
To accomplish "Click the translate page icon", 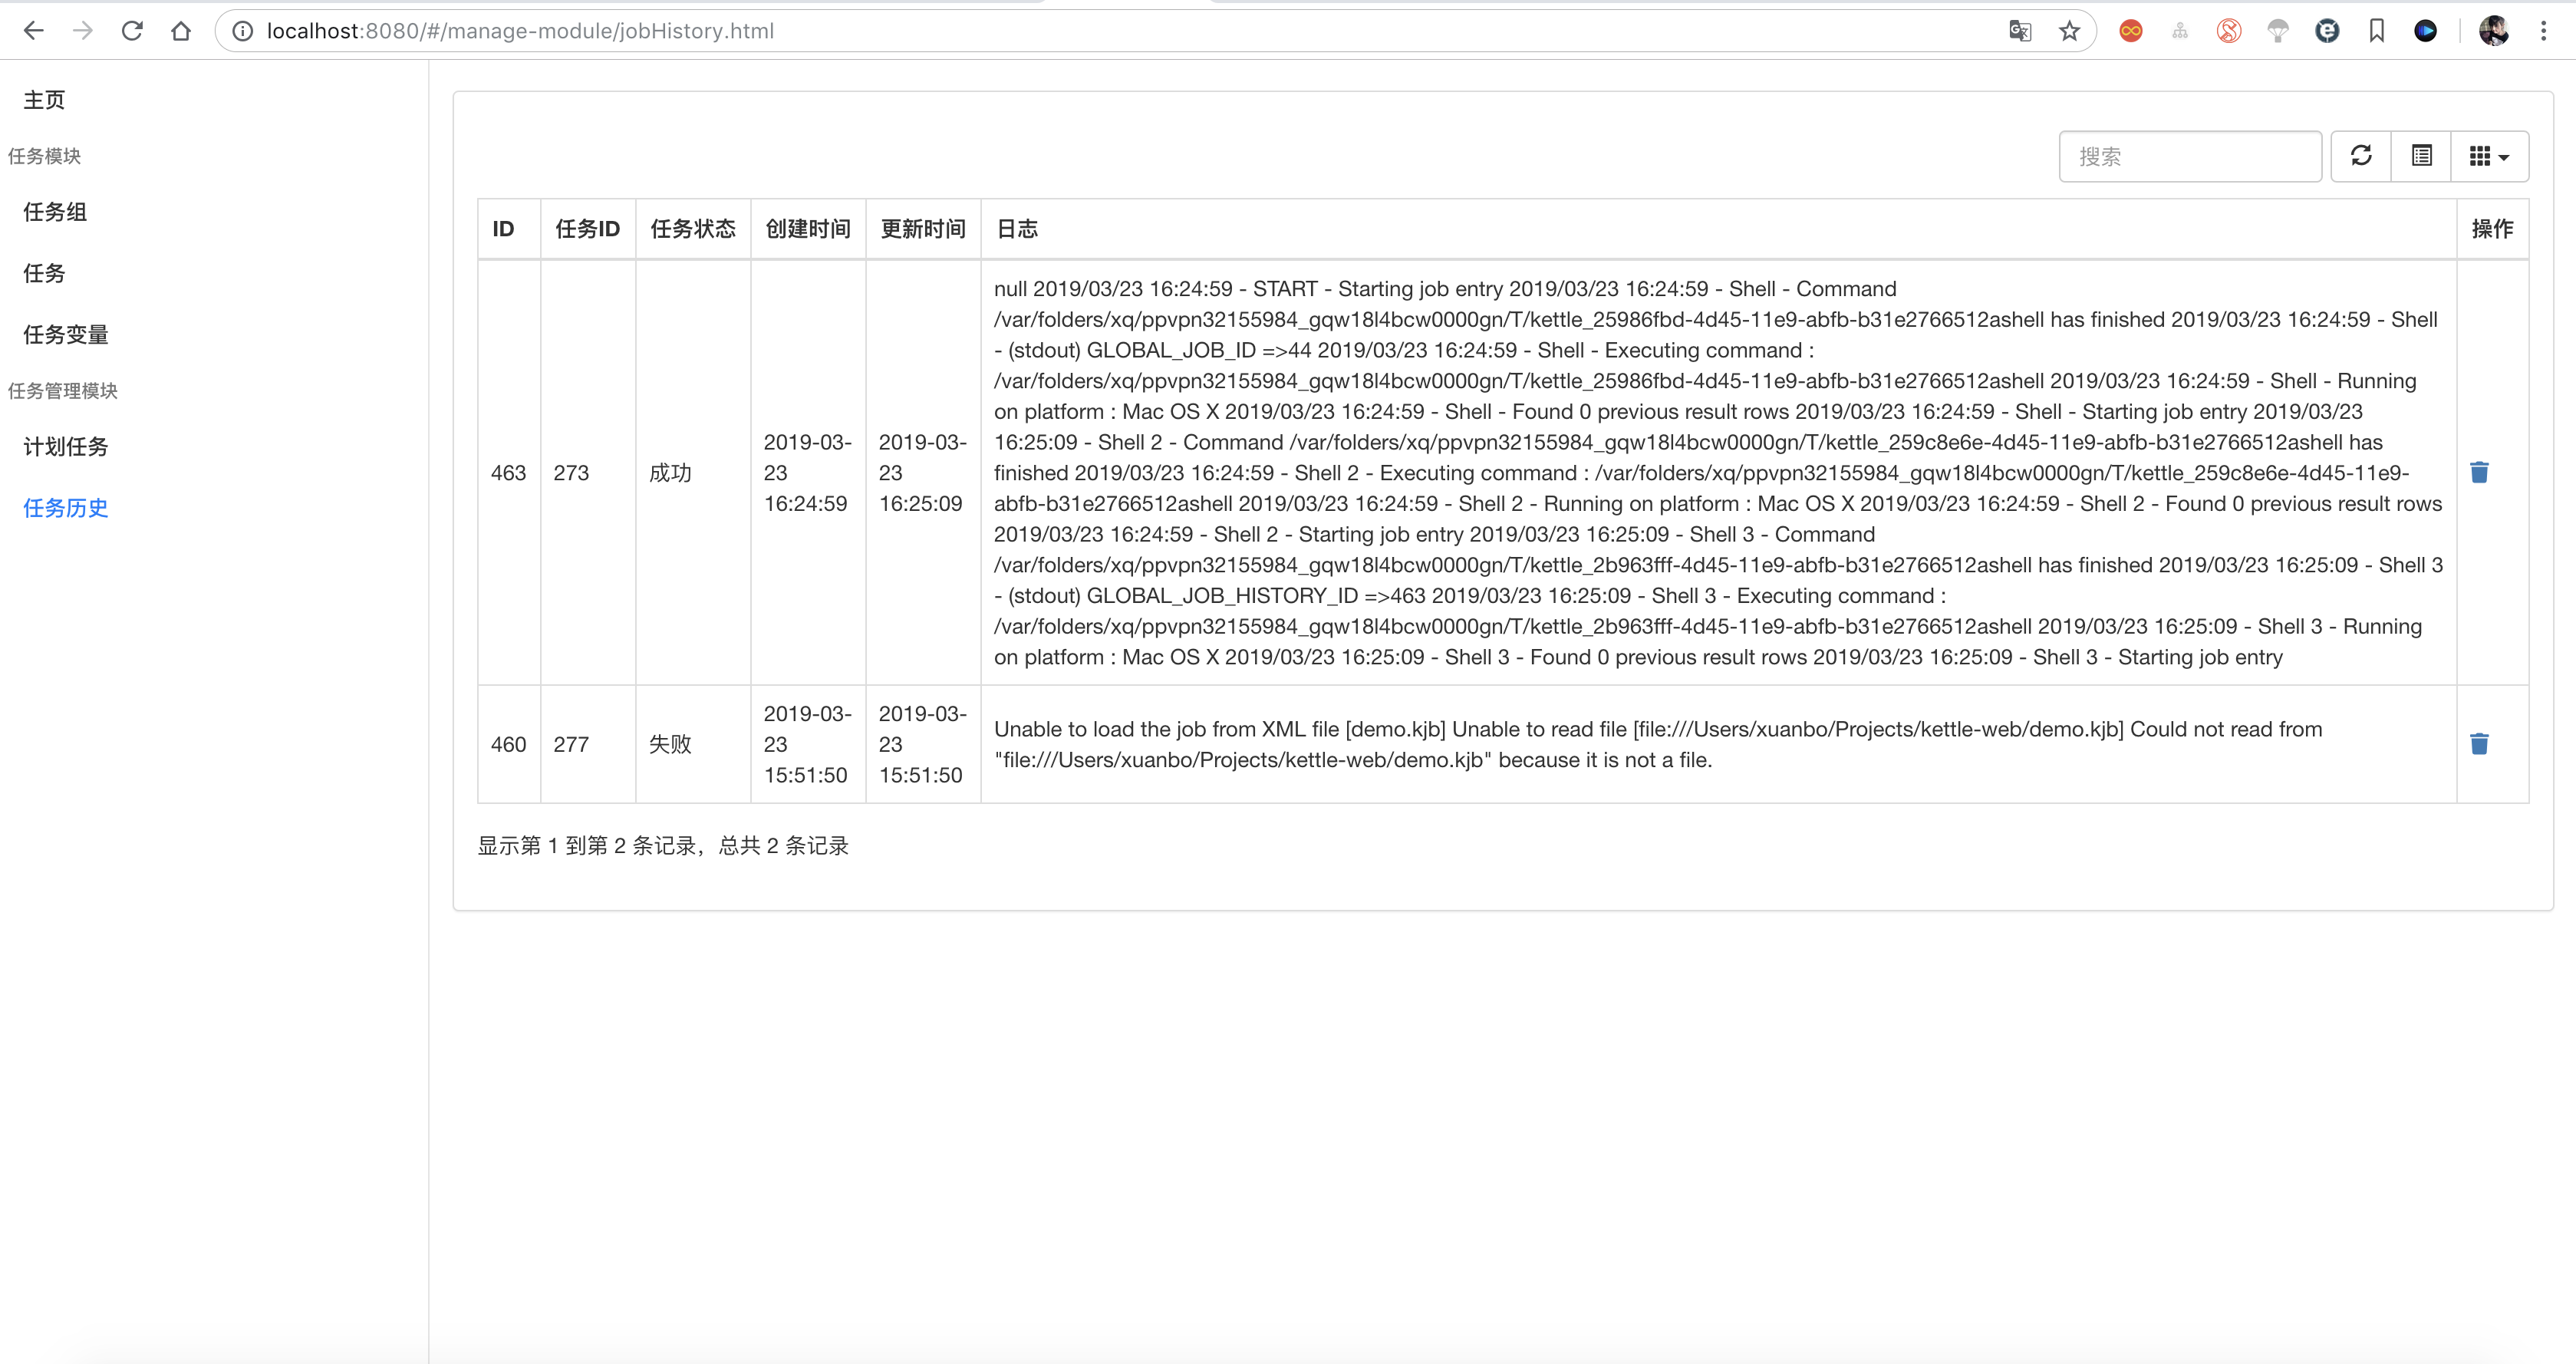I will click(x=2019, y=31).
